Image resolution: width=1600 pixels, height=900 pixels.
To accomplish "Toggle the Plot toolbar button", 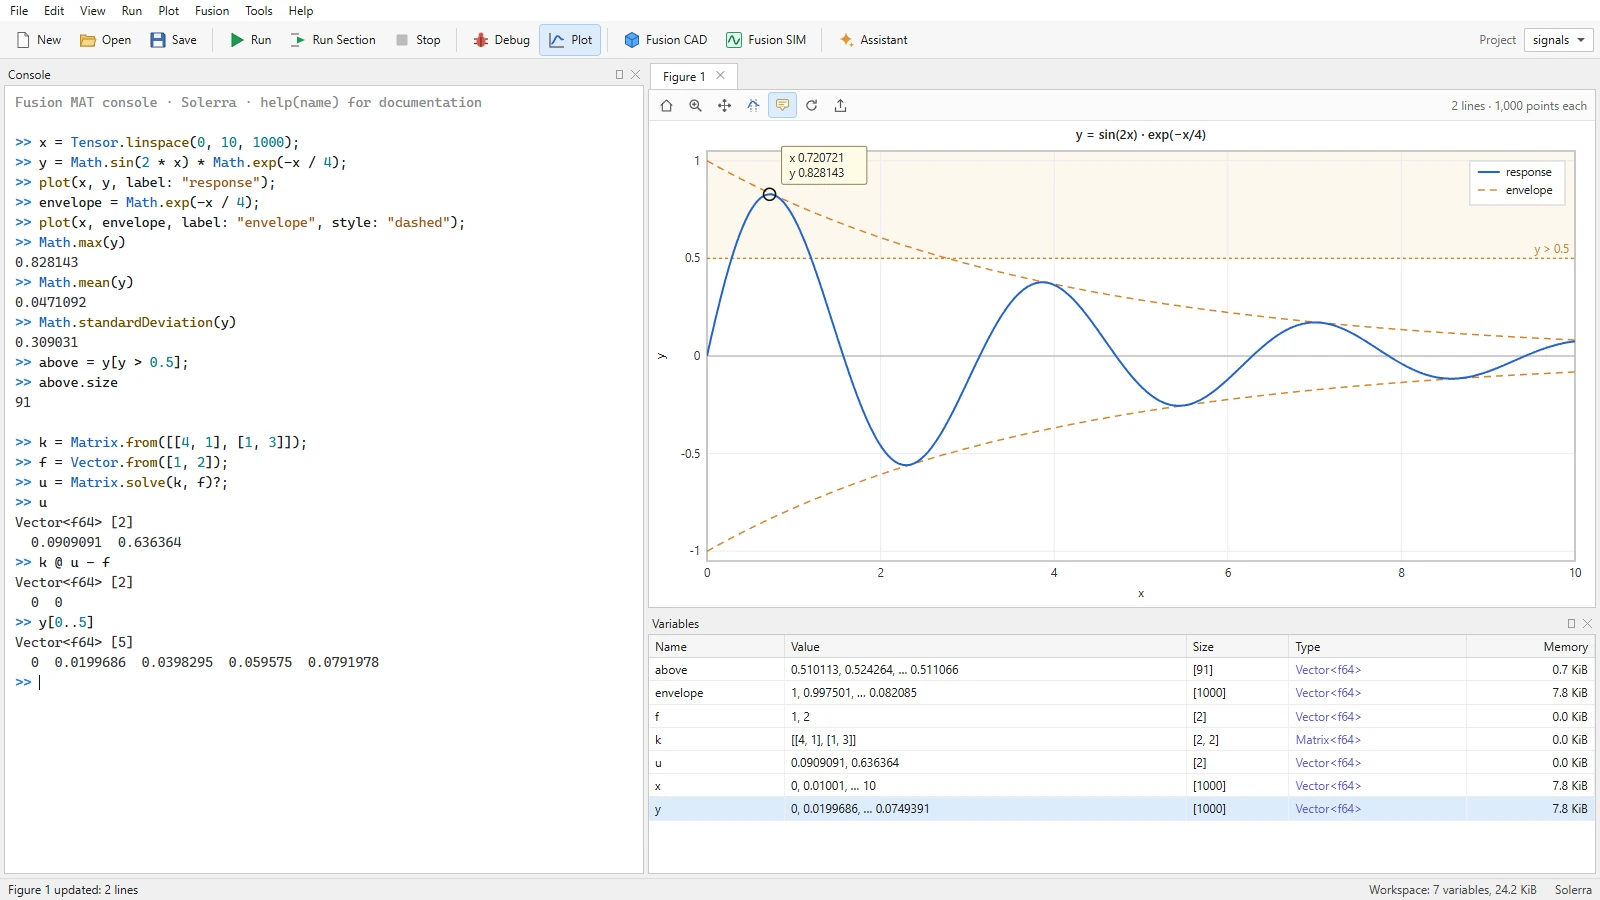I will (x=570, y=40).
